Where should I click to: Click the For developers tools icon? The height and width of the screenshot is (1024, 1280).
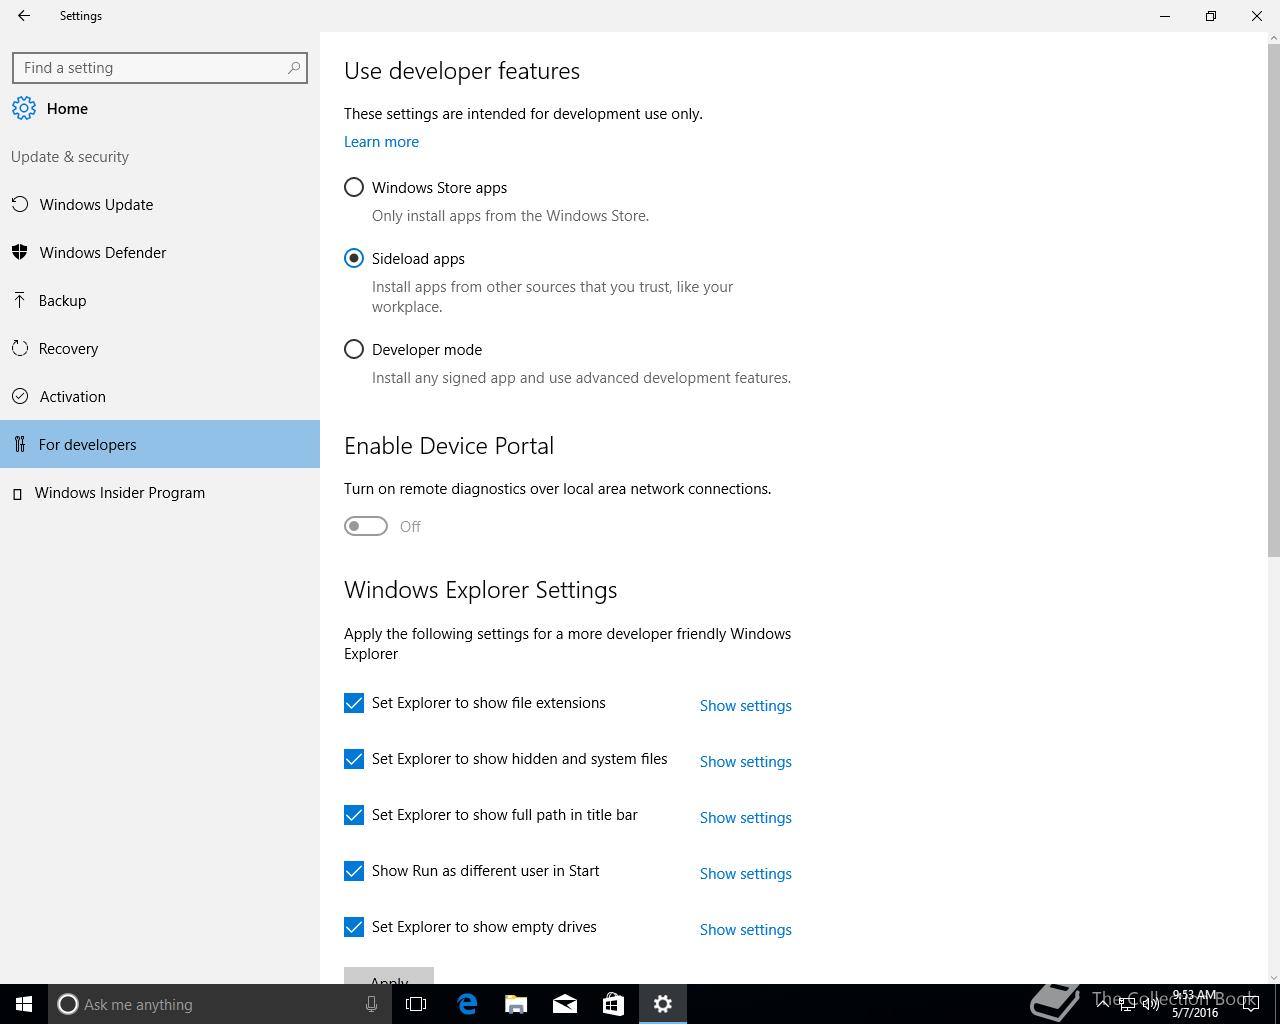(19, 444)
